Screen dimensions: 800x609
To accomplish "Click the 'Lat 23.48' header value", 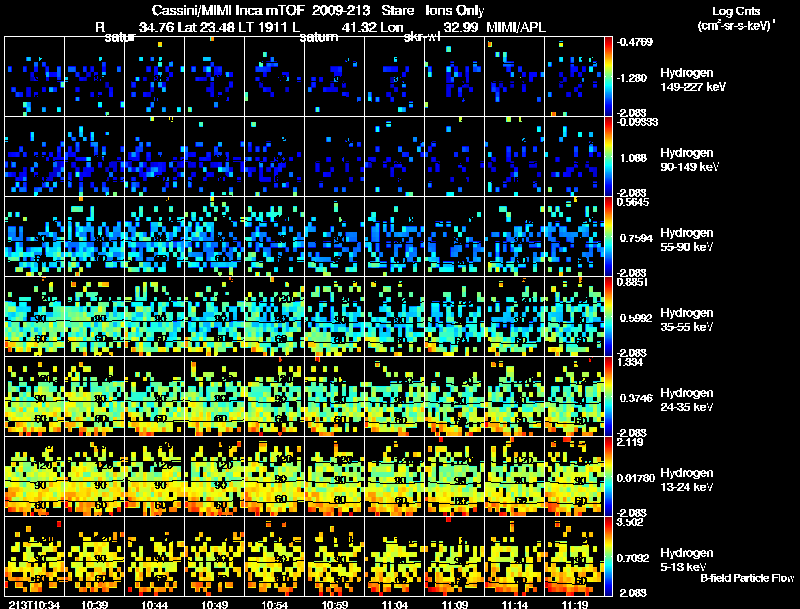I will coord(208,27).
